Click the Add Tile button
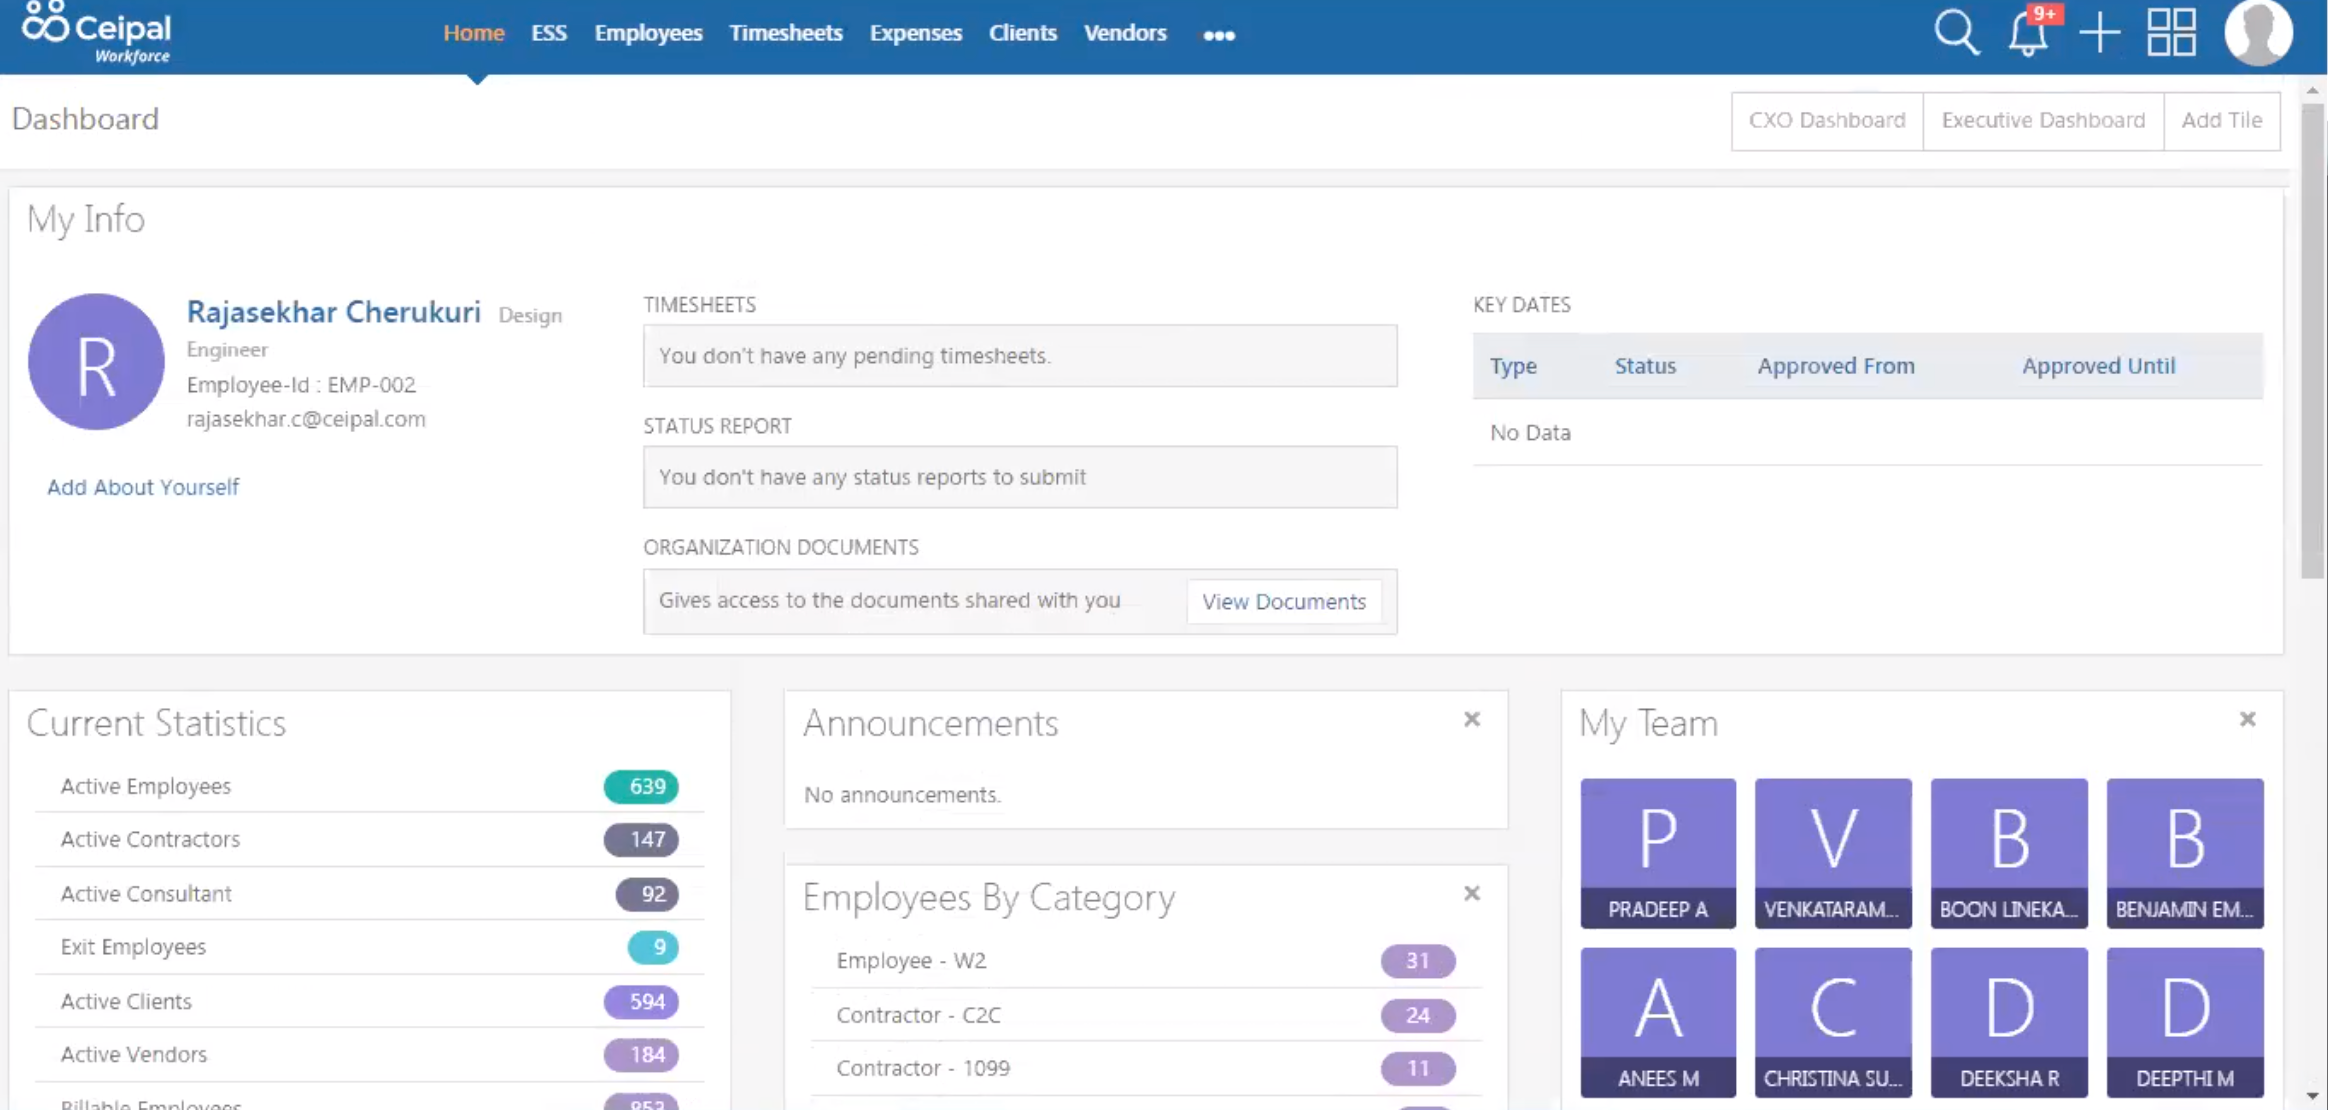The height and width of the screenshot is (1110, 2328). click(x=2221, y=121)
